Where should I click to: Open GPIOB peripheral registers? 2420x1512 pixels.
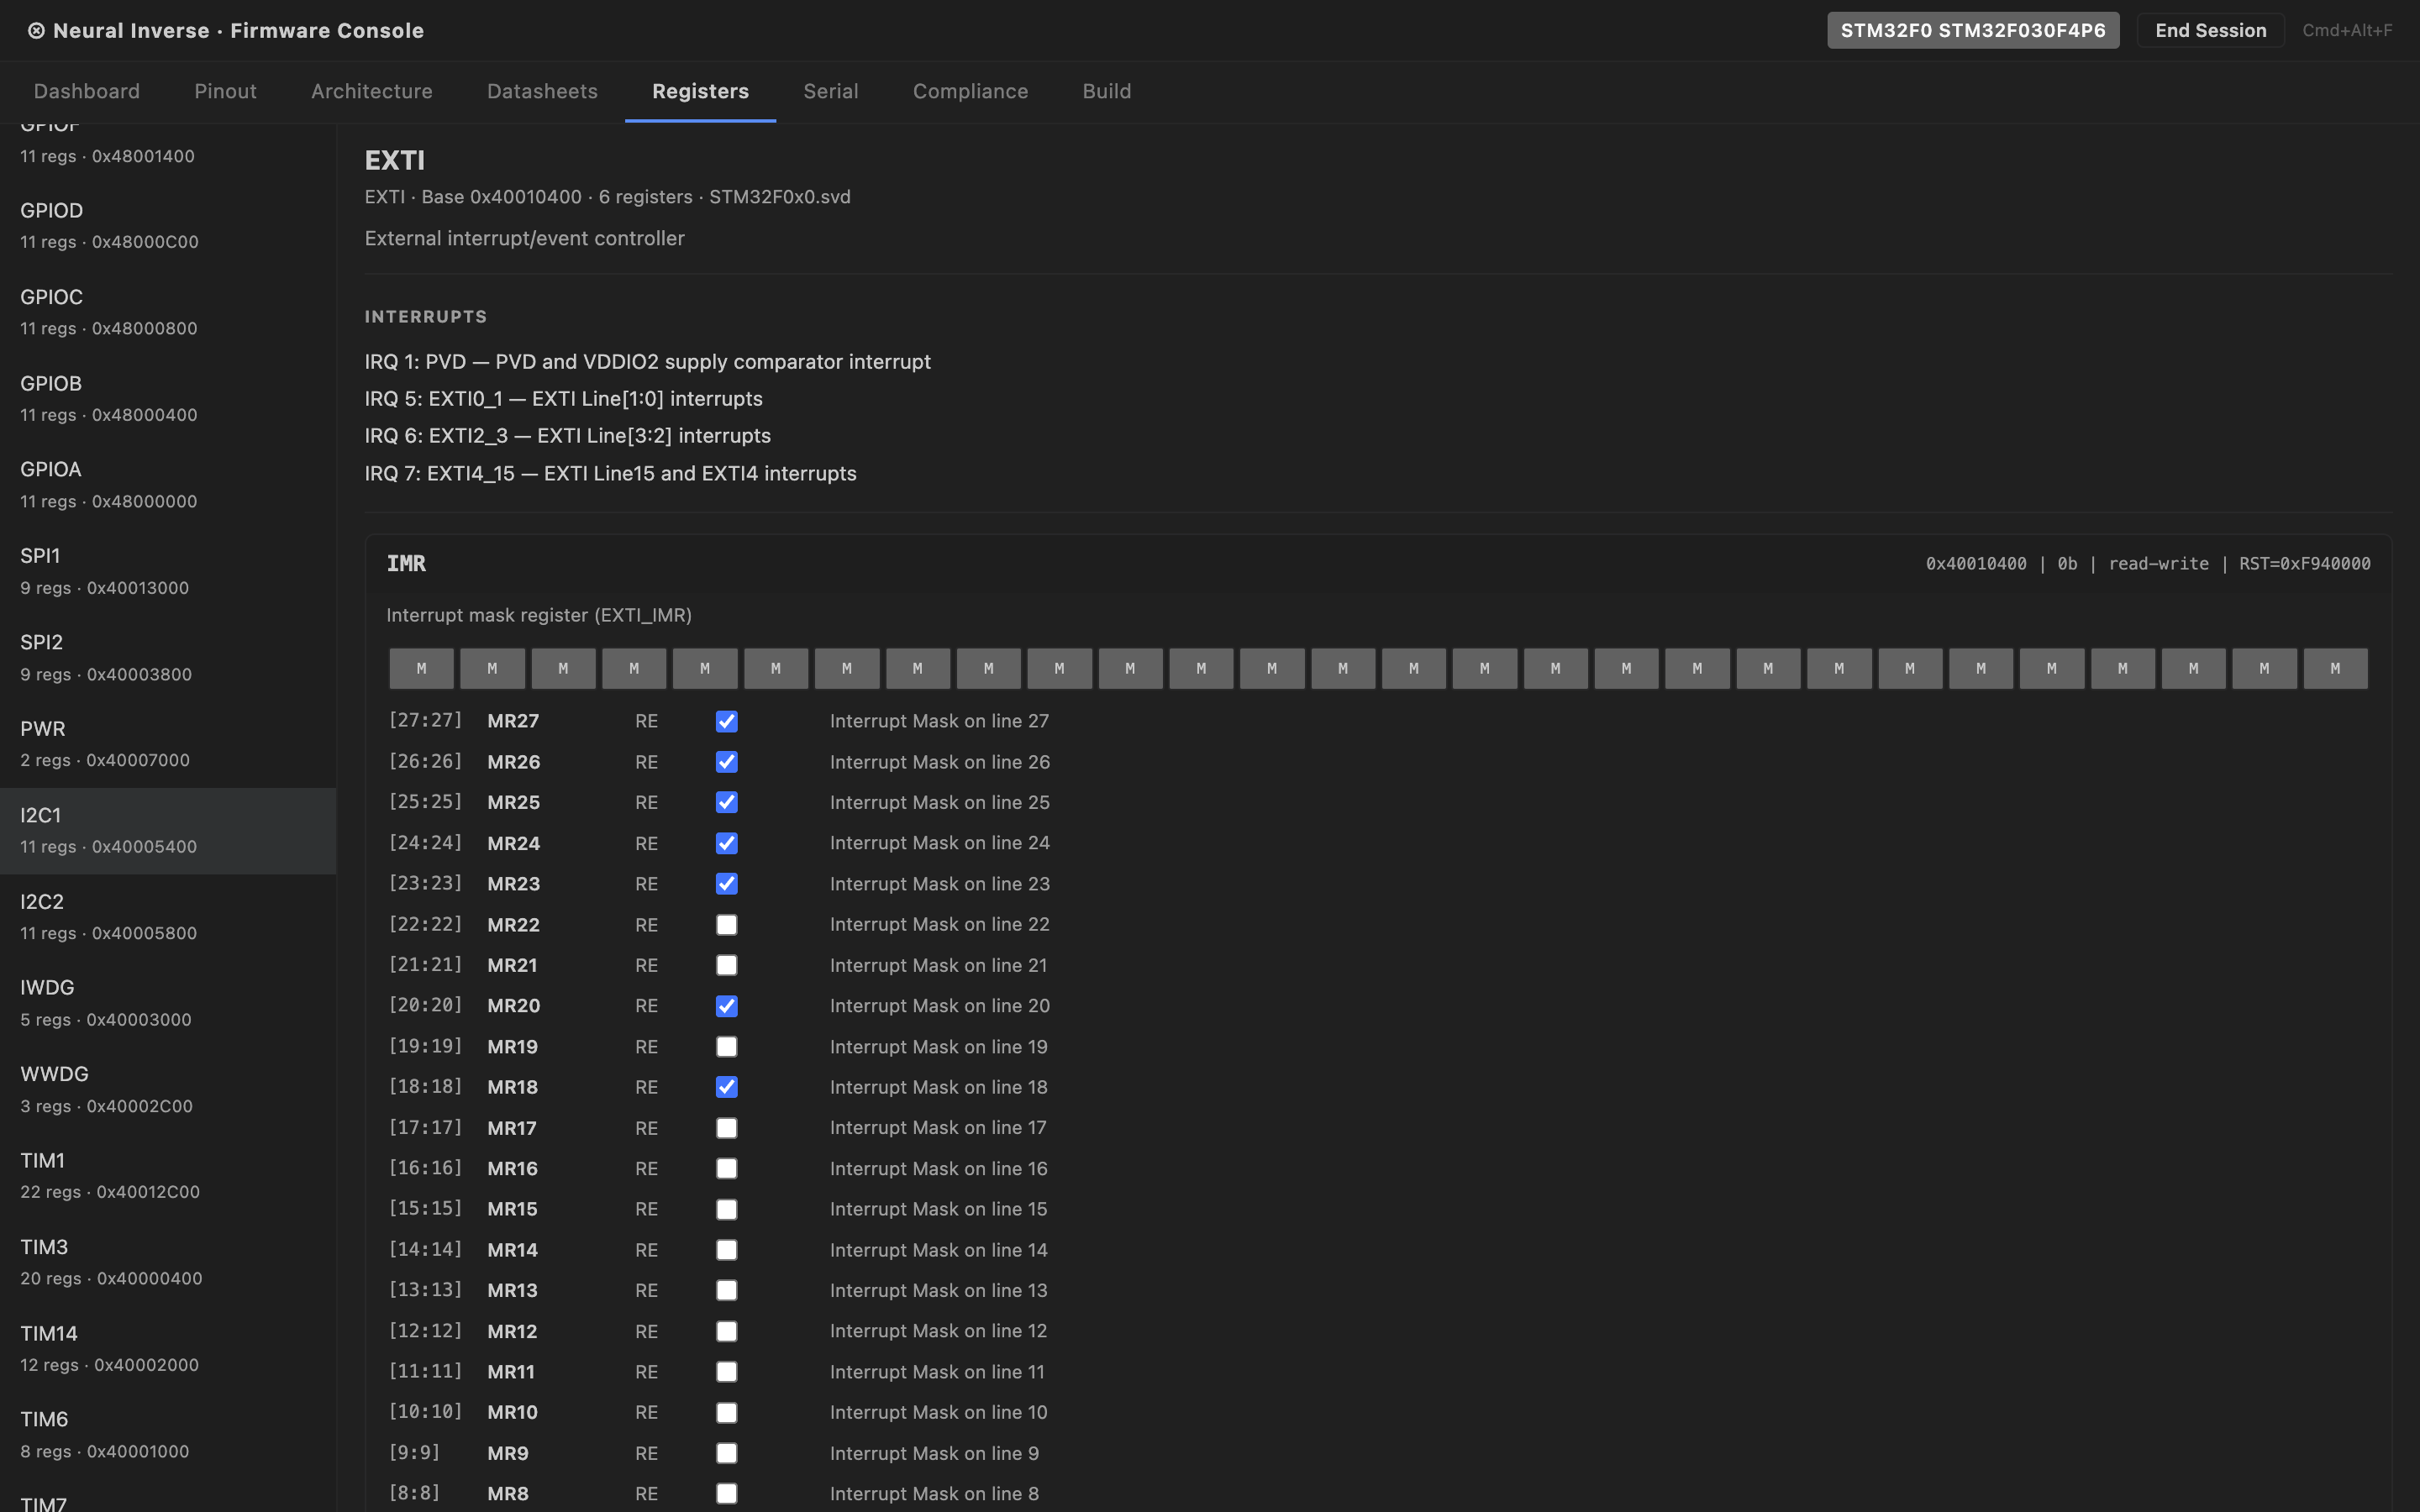pos(168,398)
